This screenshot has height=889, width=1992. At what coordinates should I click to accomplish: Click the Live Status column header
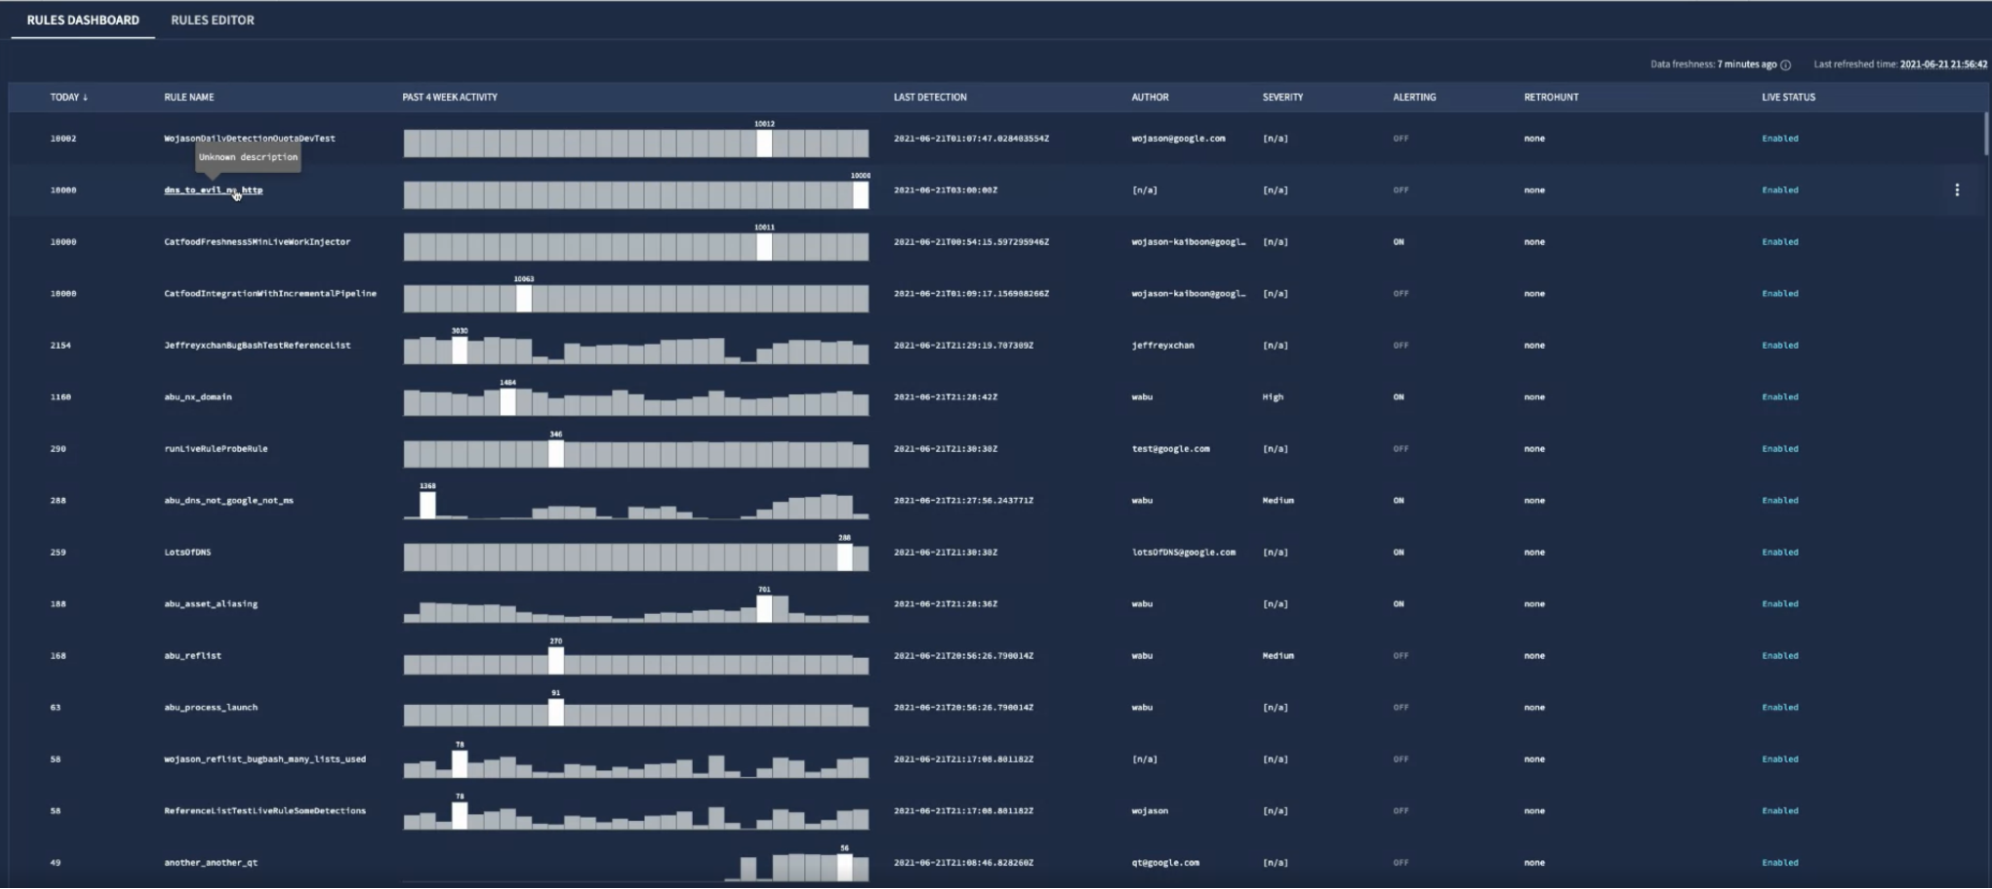(x=1788, y=98)
